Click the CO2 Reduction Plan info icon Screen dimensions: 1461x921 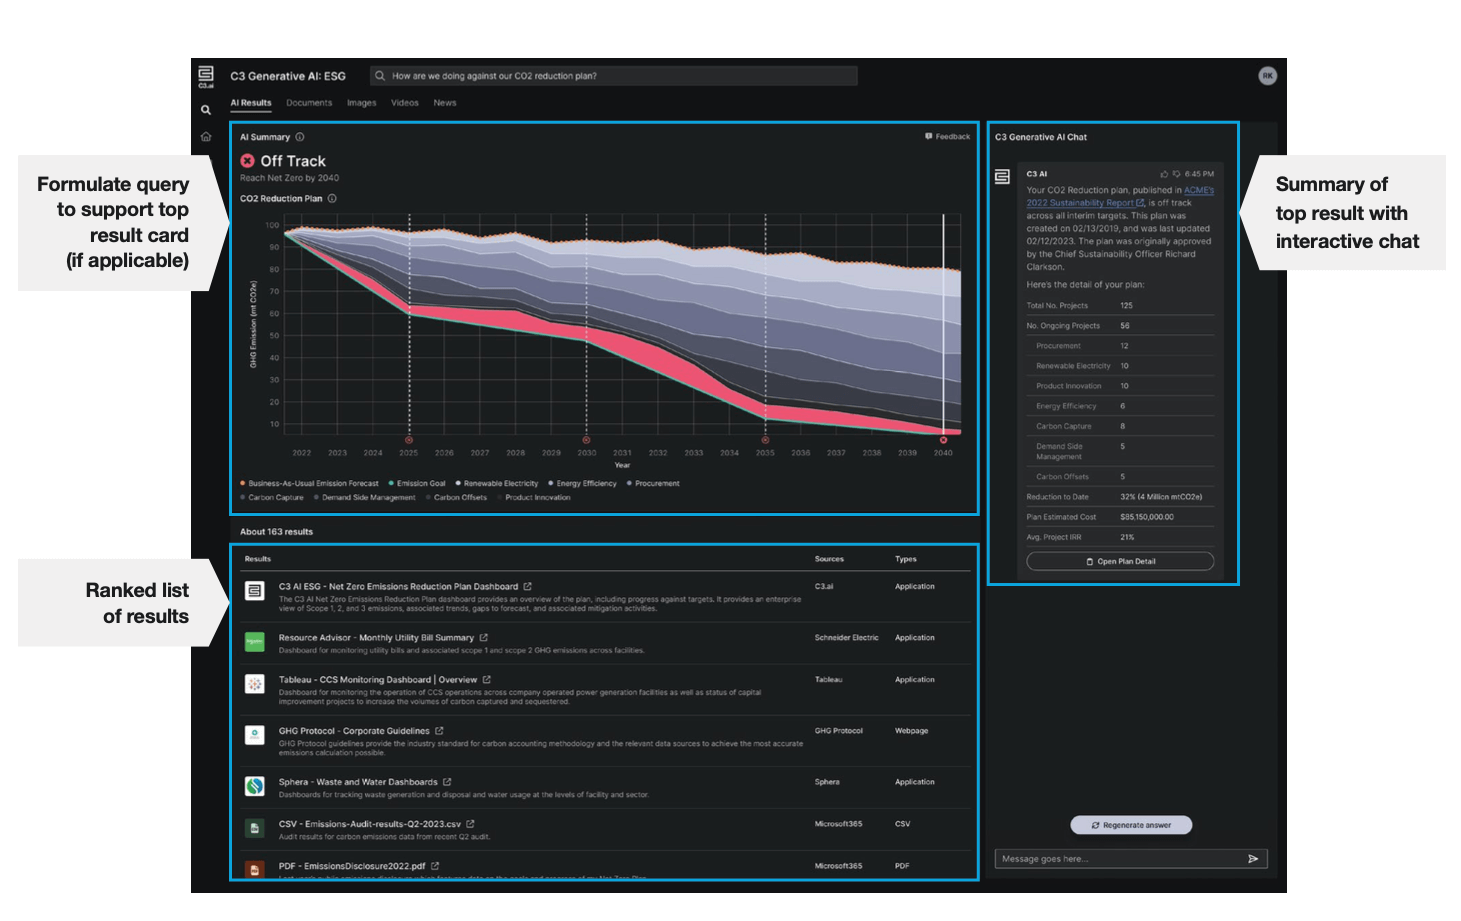pyautogui.click(x=332, y=198)
